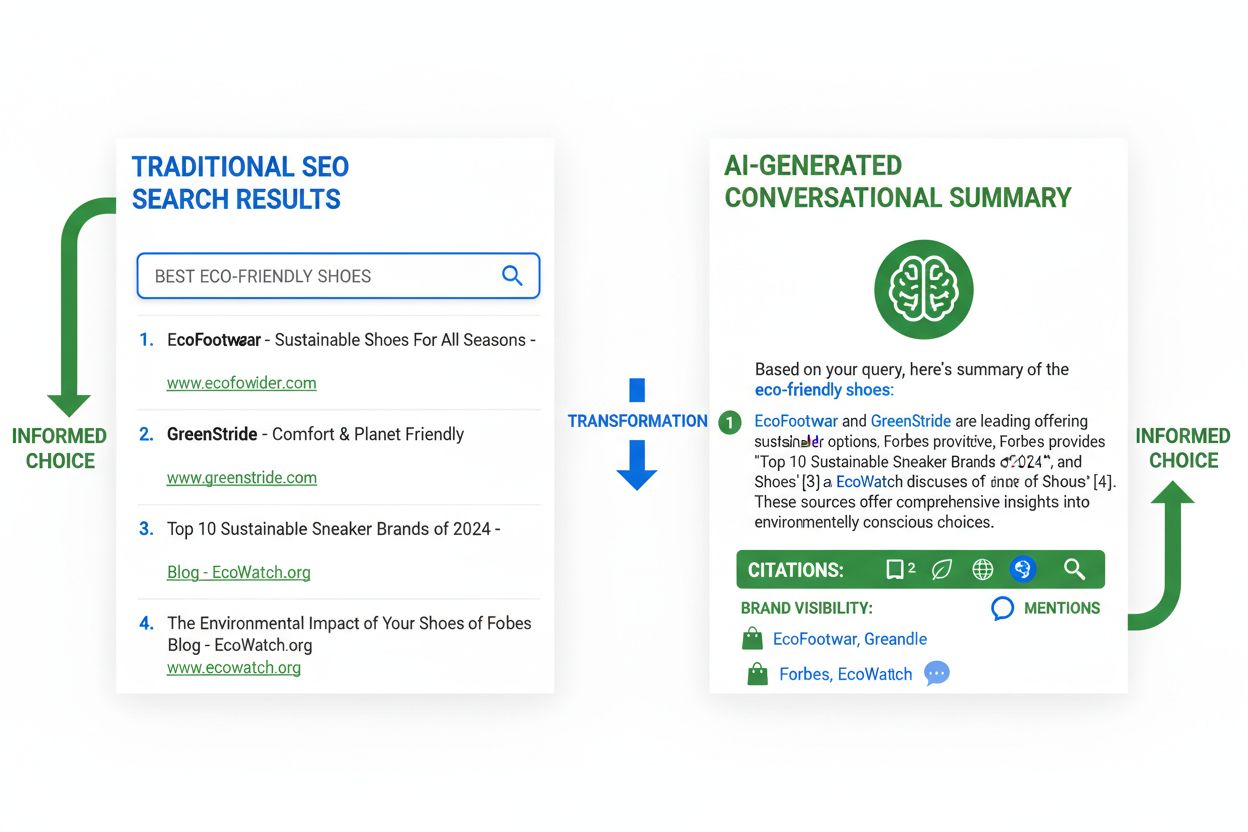The height and width of the screenshot is (832, 1248).
Task: Select the globe icon in the Citations bar
Action: pos(982,569)
